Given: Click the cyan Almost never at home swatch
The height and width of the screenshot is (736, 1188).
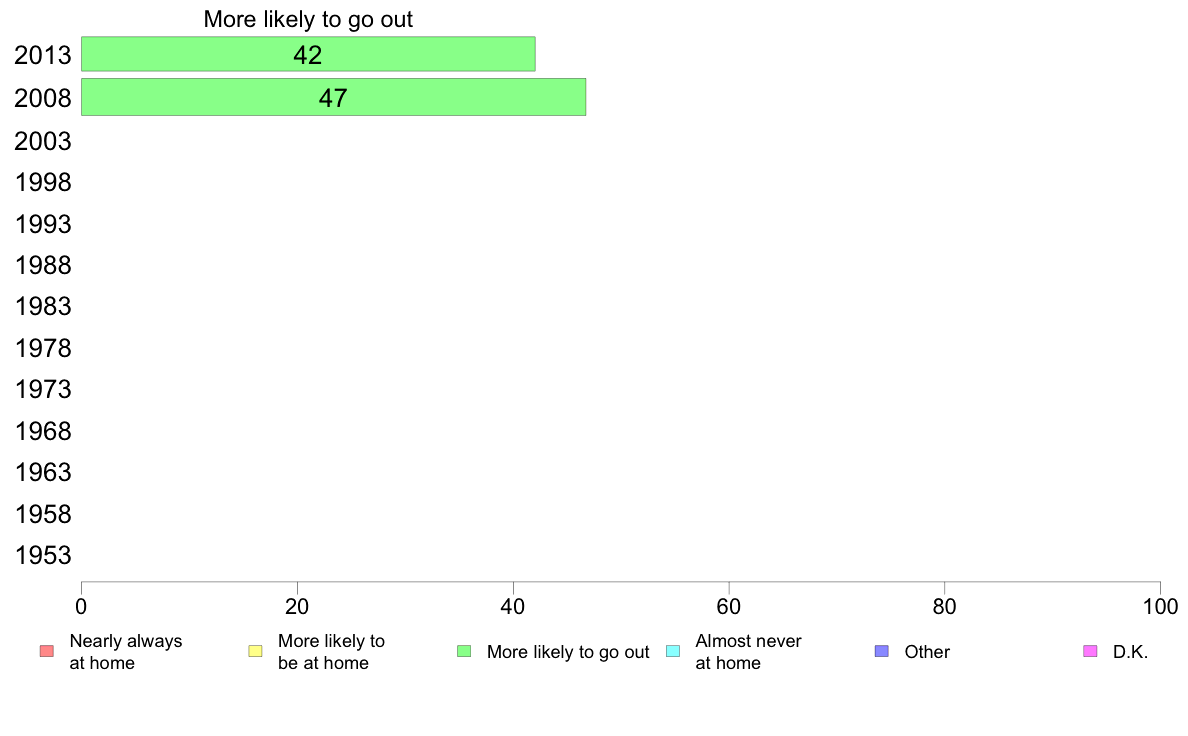Looking at the screenshot, I should point(673,651).
